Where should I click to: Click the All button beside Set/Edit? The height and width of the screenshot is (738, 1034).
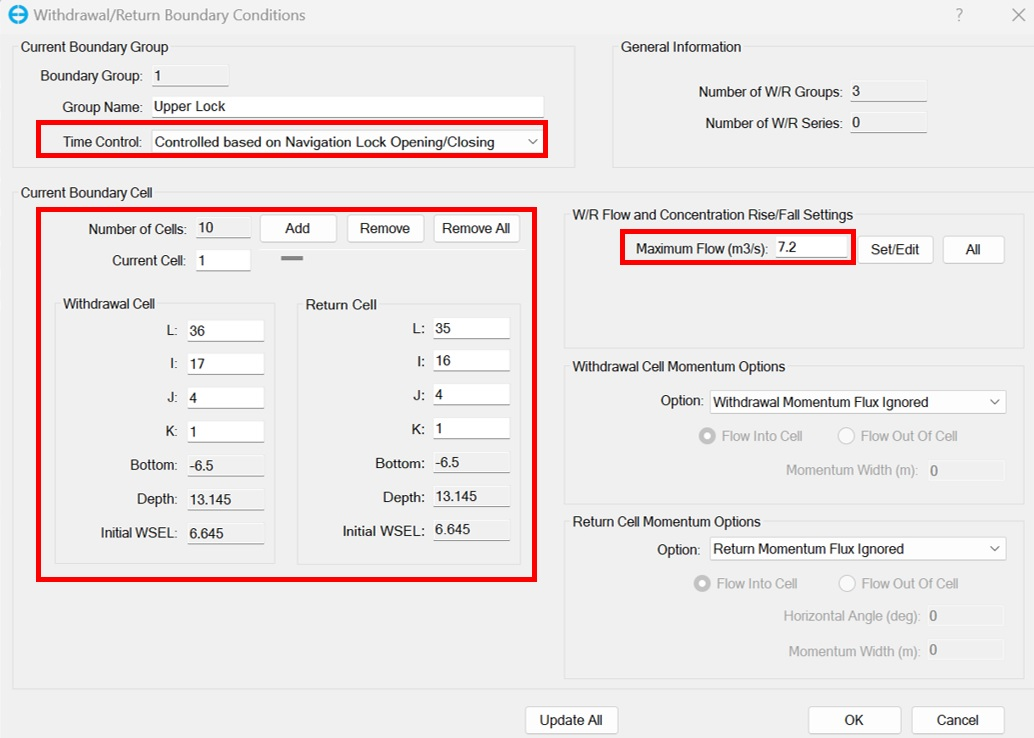[973, 250]
